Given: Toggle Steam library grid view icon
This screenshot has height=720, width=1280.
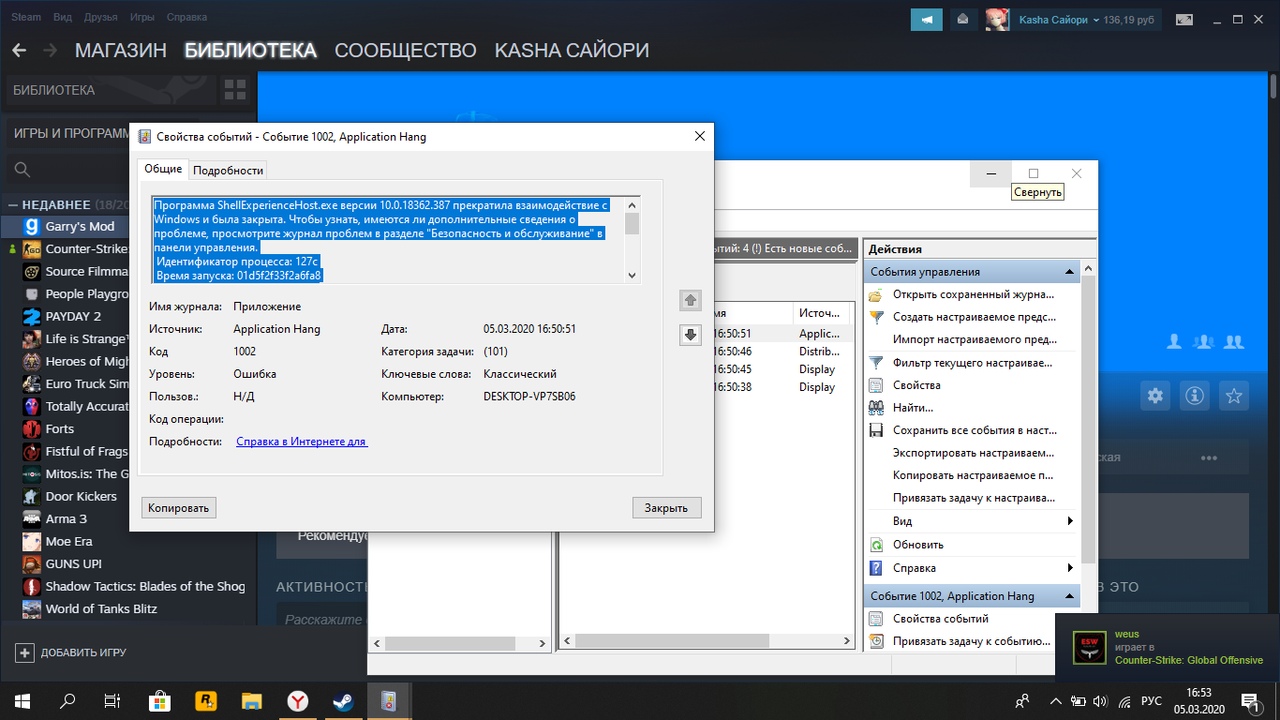Looking at the screenshot, I should (235, 90).
